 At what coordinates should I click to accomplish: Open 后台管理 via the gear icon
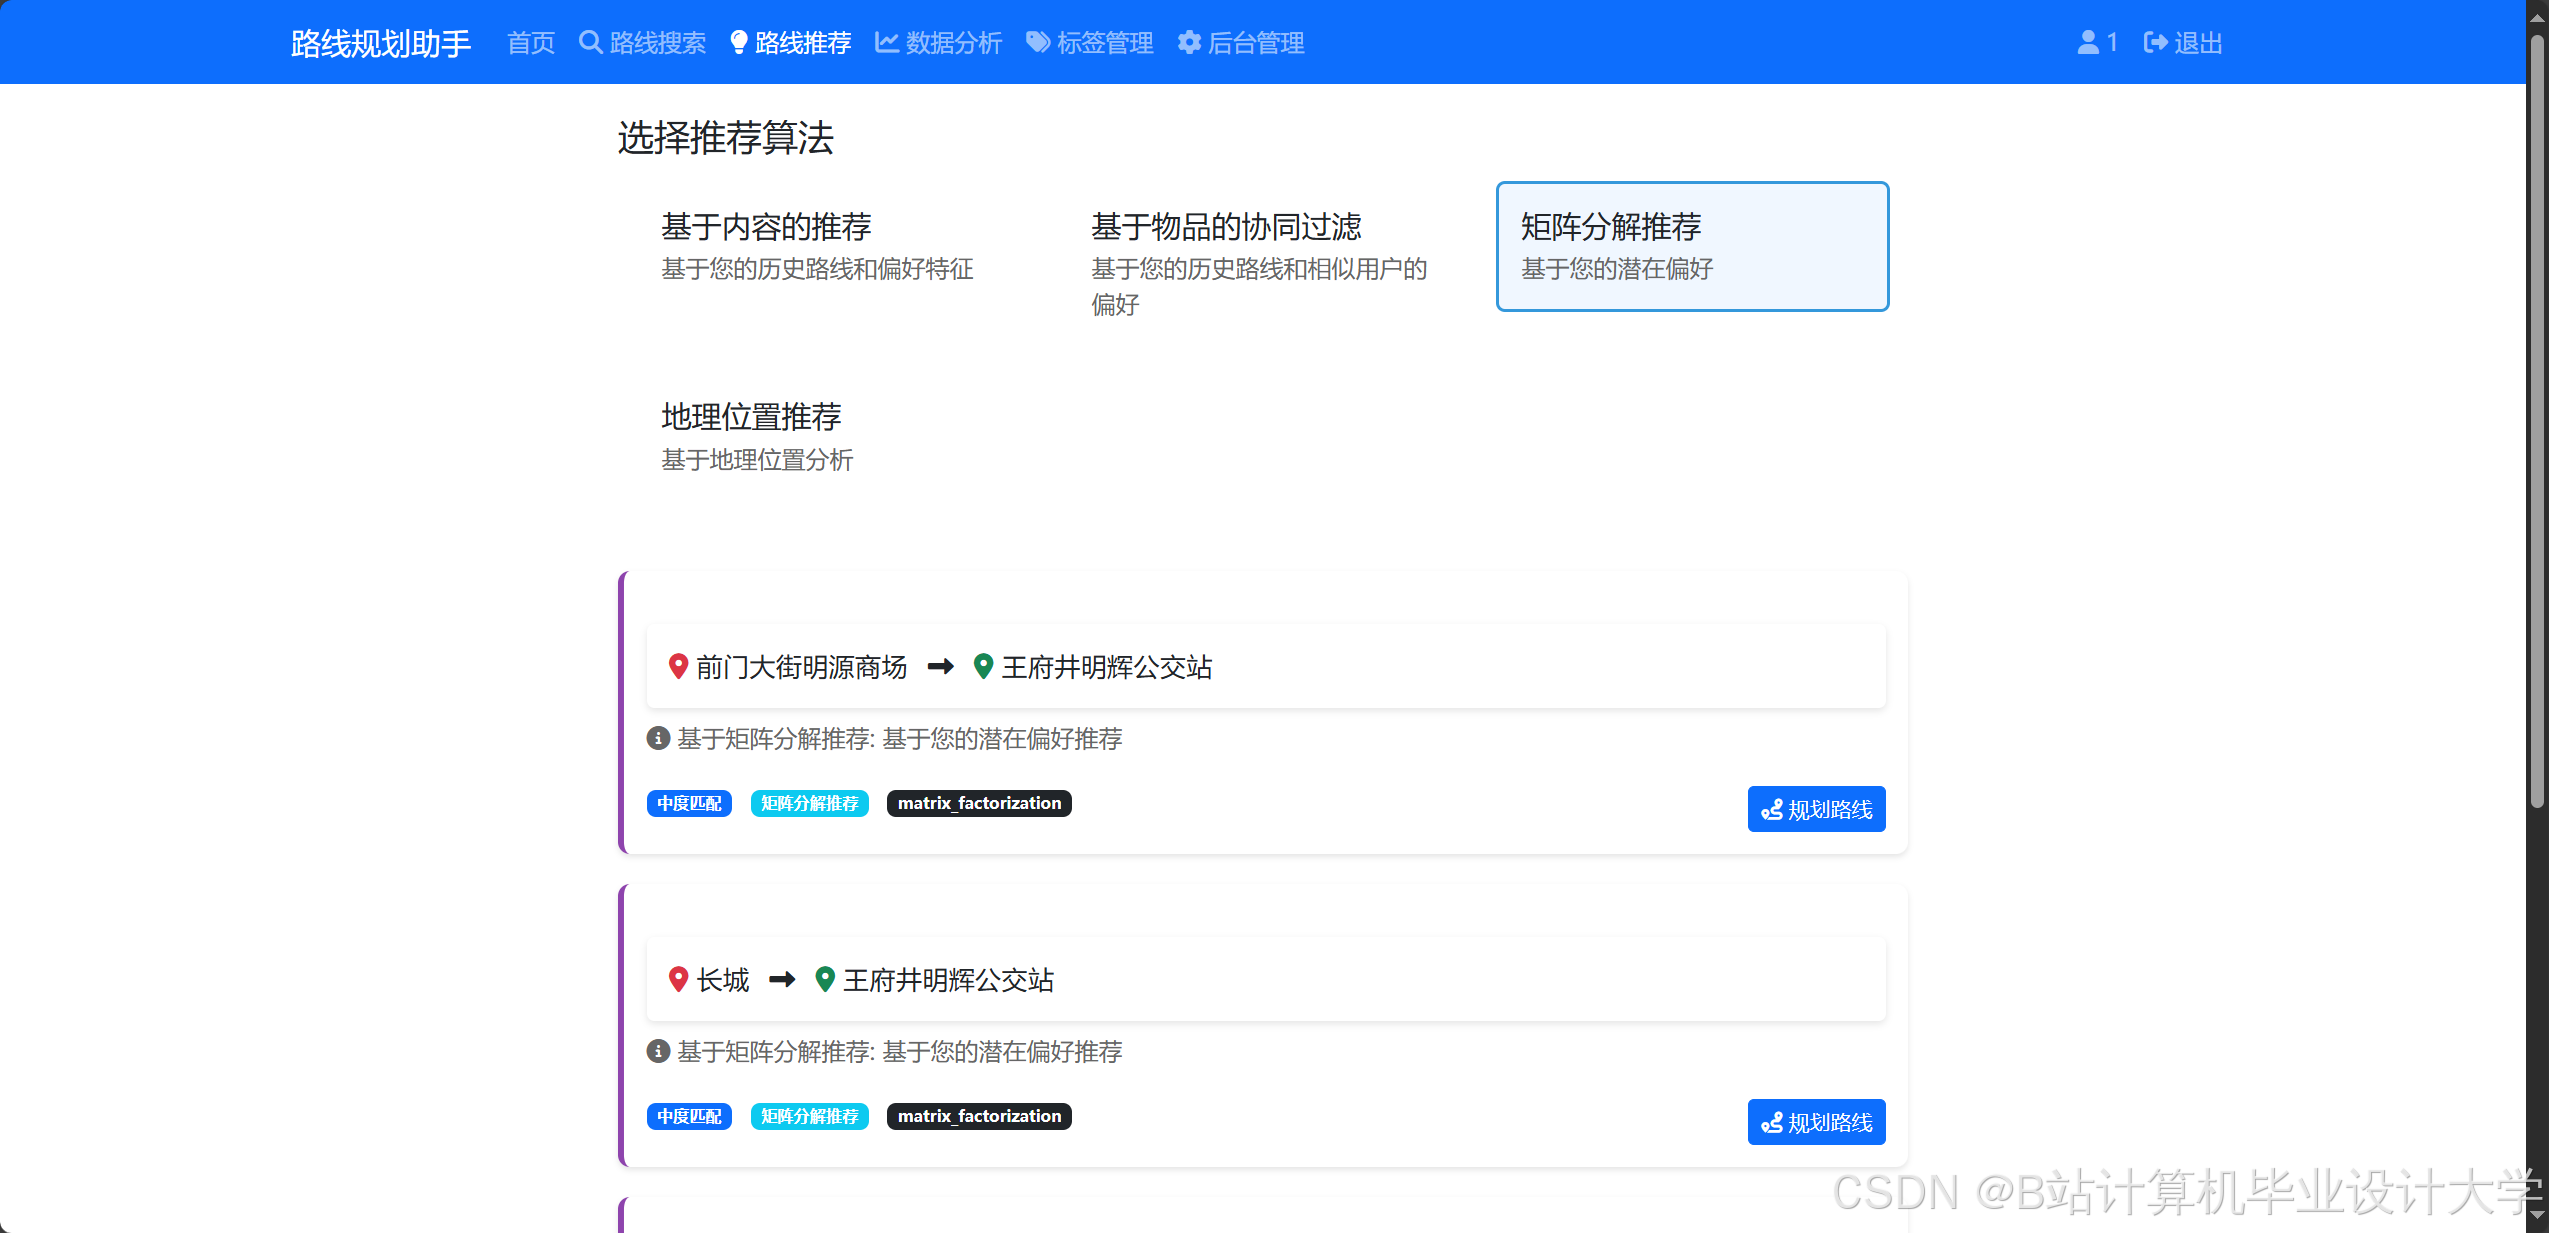1189,42
